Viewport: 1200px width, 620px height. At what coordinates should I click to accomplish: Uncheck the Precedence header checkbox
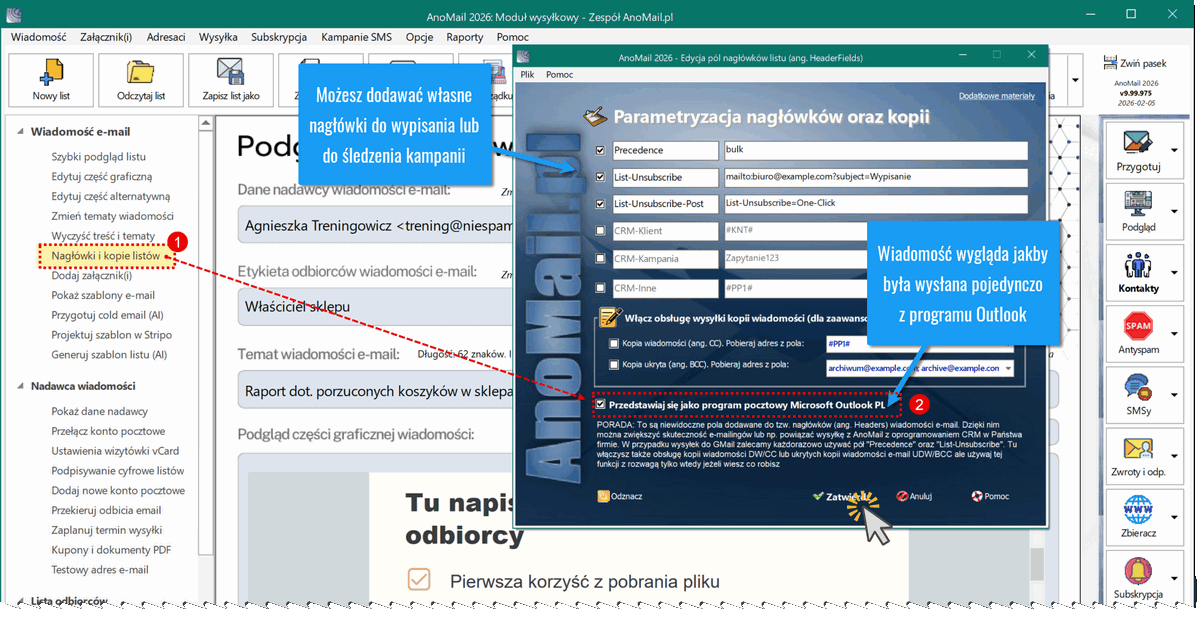click(600, 150)
